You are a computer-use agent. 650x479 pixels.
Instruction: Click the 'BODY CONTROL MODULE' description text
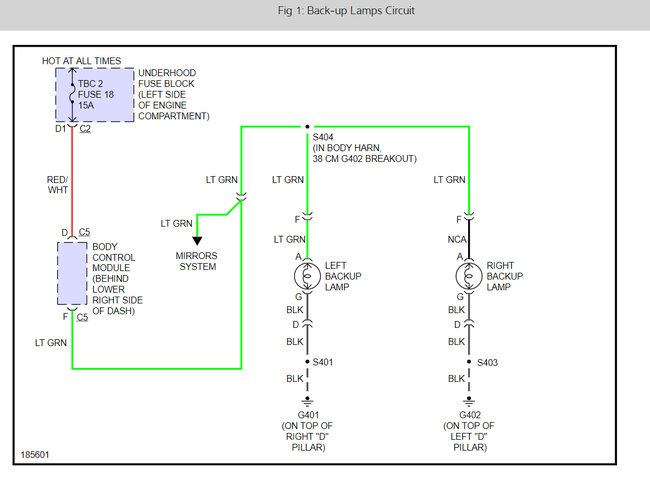117,279
